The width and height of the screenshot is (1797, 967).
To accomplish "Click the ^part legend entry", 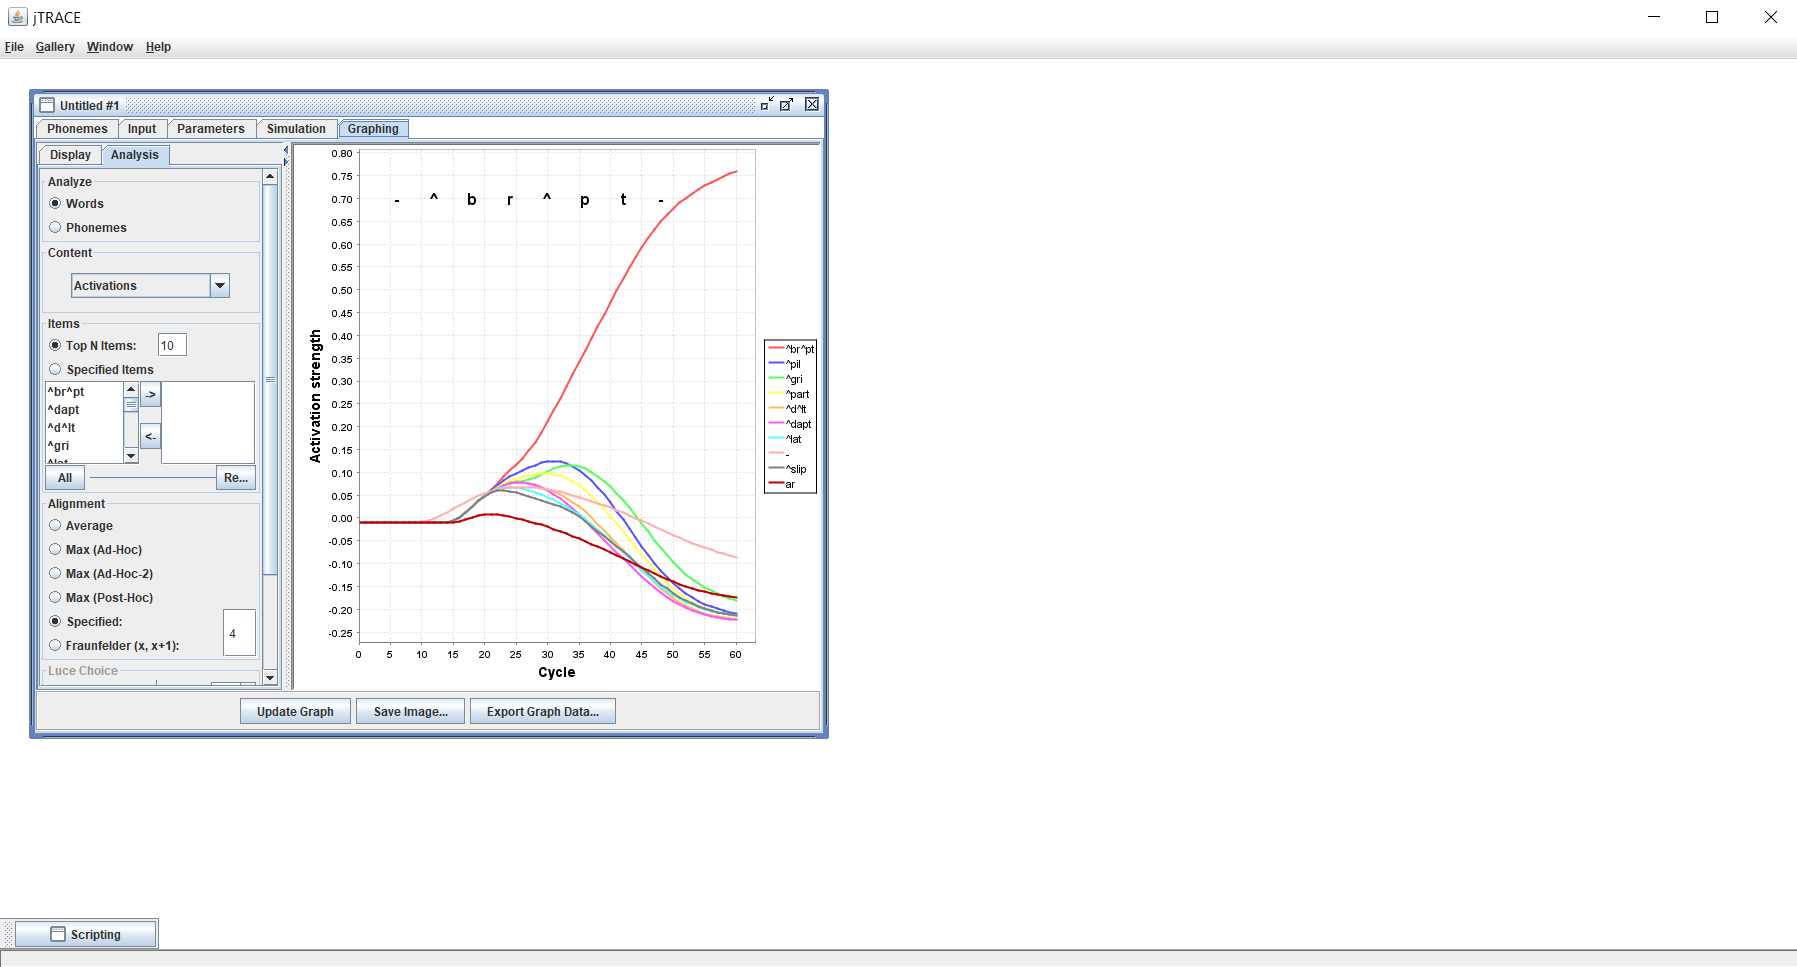I will (789, 394).
